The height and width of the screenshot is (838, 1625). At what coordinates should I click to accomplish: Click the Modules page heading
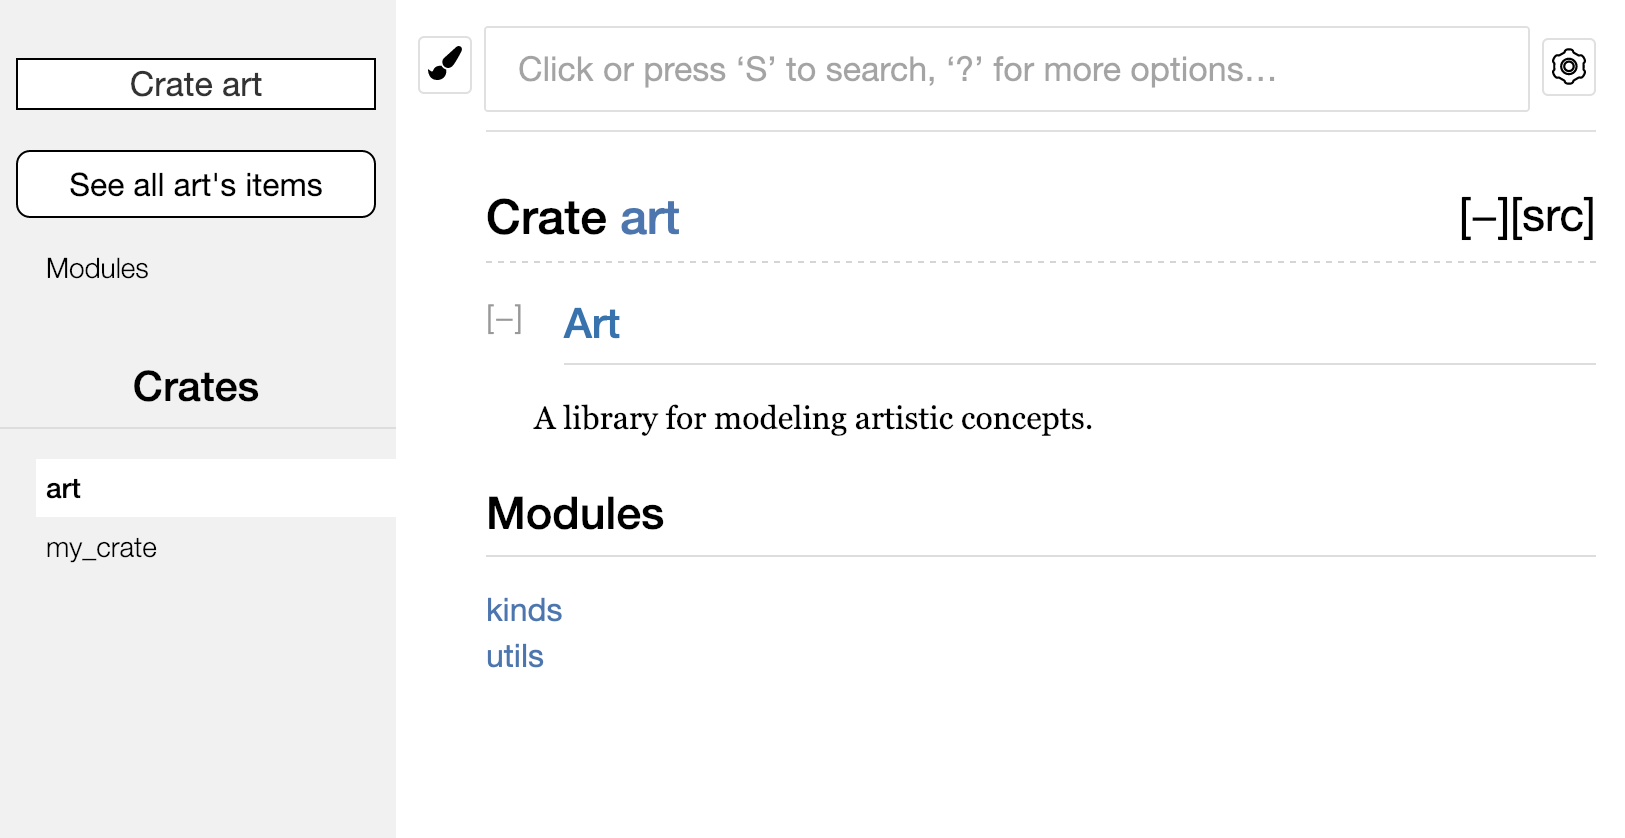click(x=575, y=514)
